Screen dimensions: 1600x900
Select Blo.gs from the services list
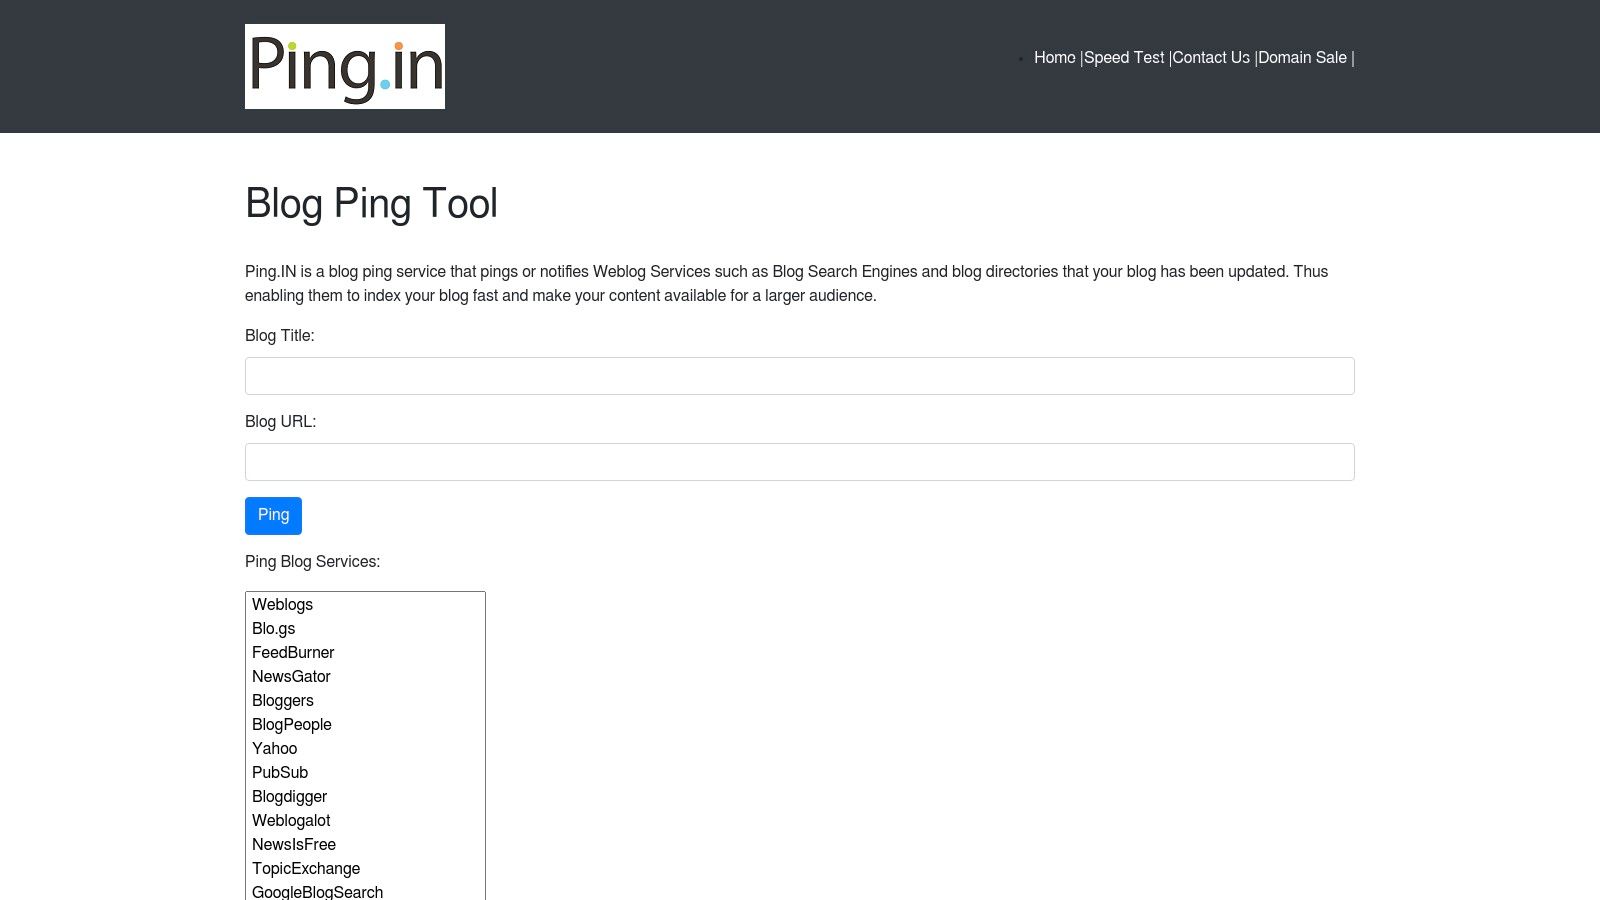273,628
